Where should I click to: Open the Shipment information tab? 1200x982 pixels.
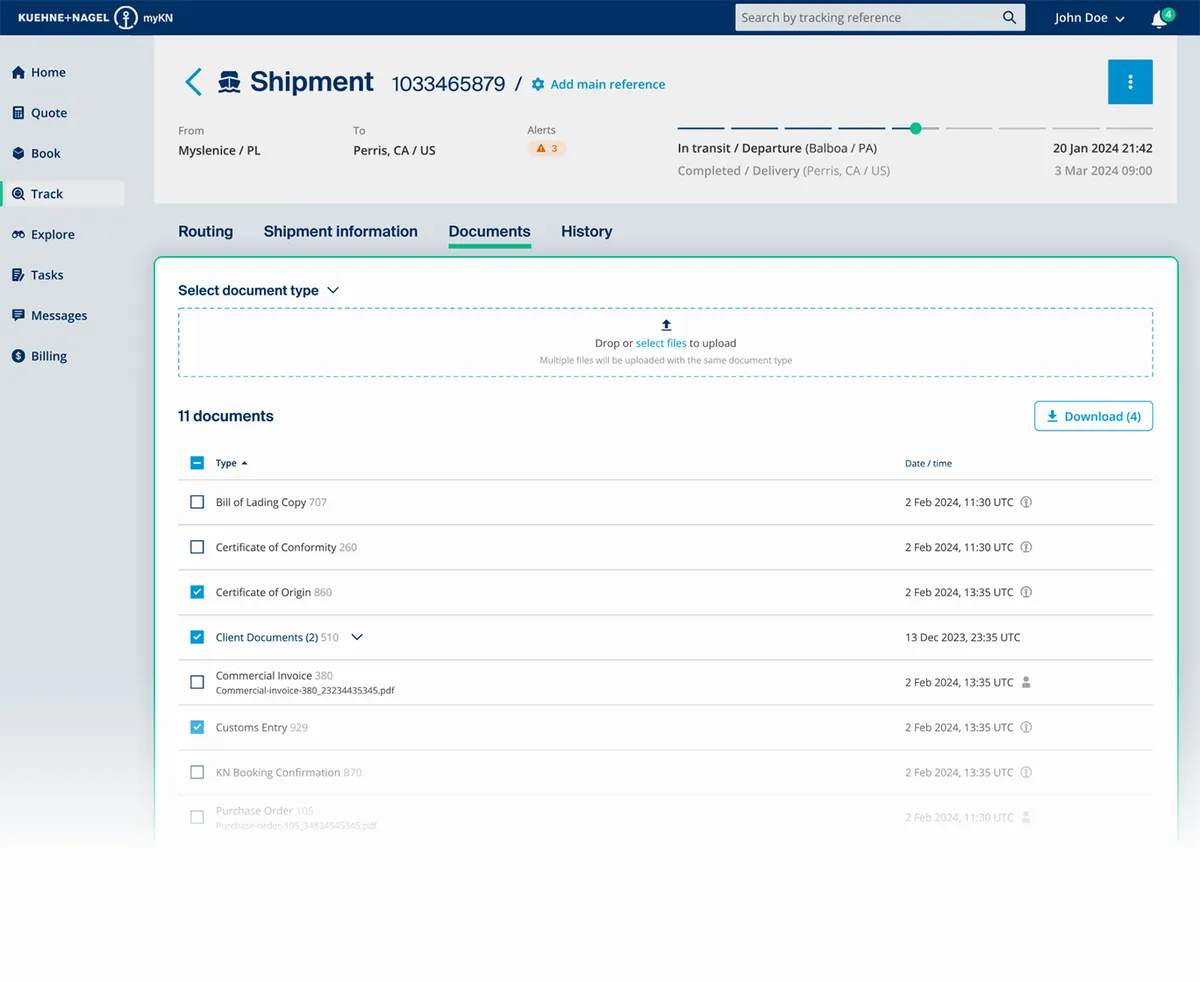[x=340, y=232]
